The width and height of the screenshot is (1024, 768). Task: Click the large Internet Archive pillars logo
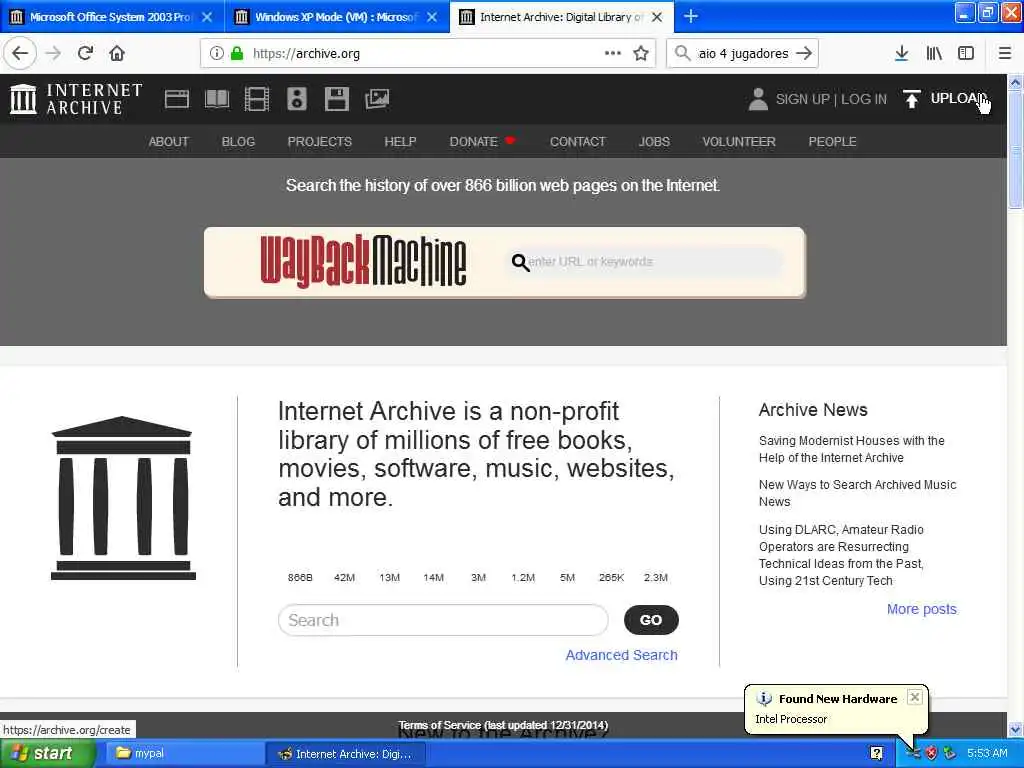click(123, 498)
